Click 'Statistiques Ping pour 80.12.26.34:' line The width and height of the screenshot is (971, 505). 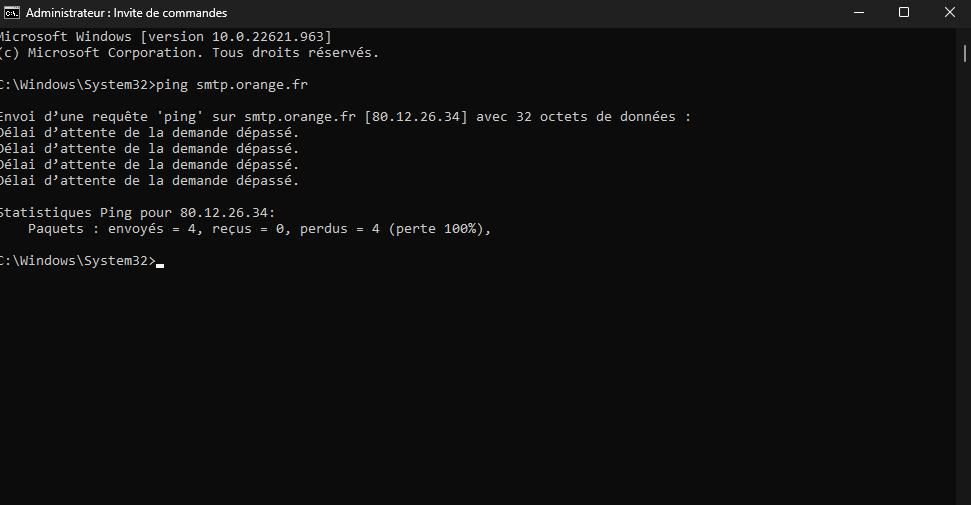137,213
